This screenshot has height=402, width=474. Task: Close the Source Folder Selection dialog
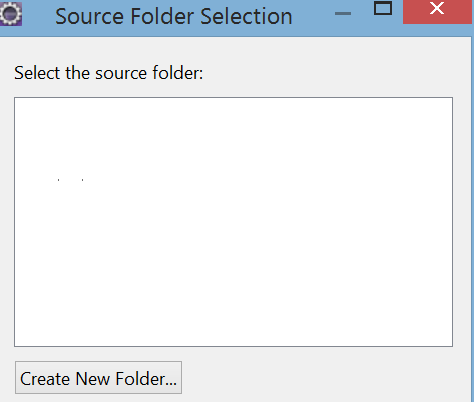coord(437,12)
